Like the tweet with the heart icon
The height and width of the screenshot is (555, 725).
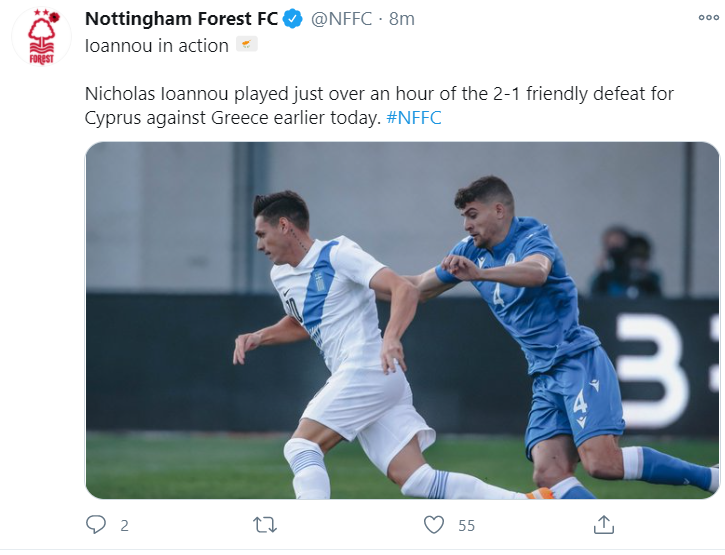[x=434, y=525]
